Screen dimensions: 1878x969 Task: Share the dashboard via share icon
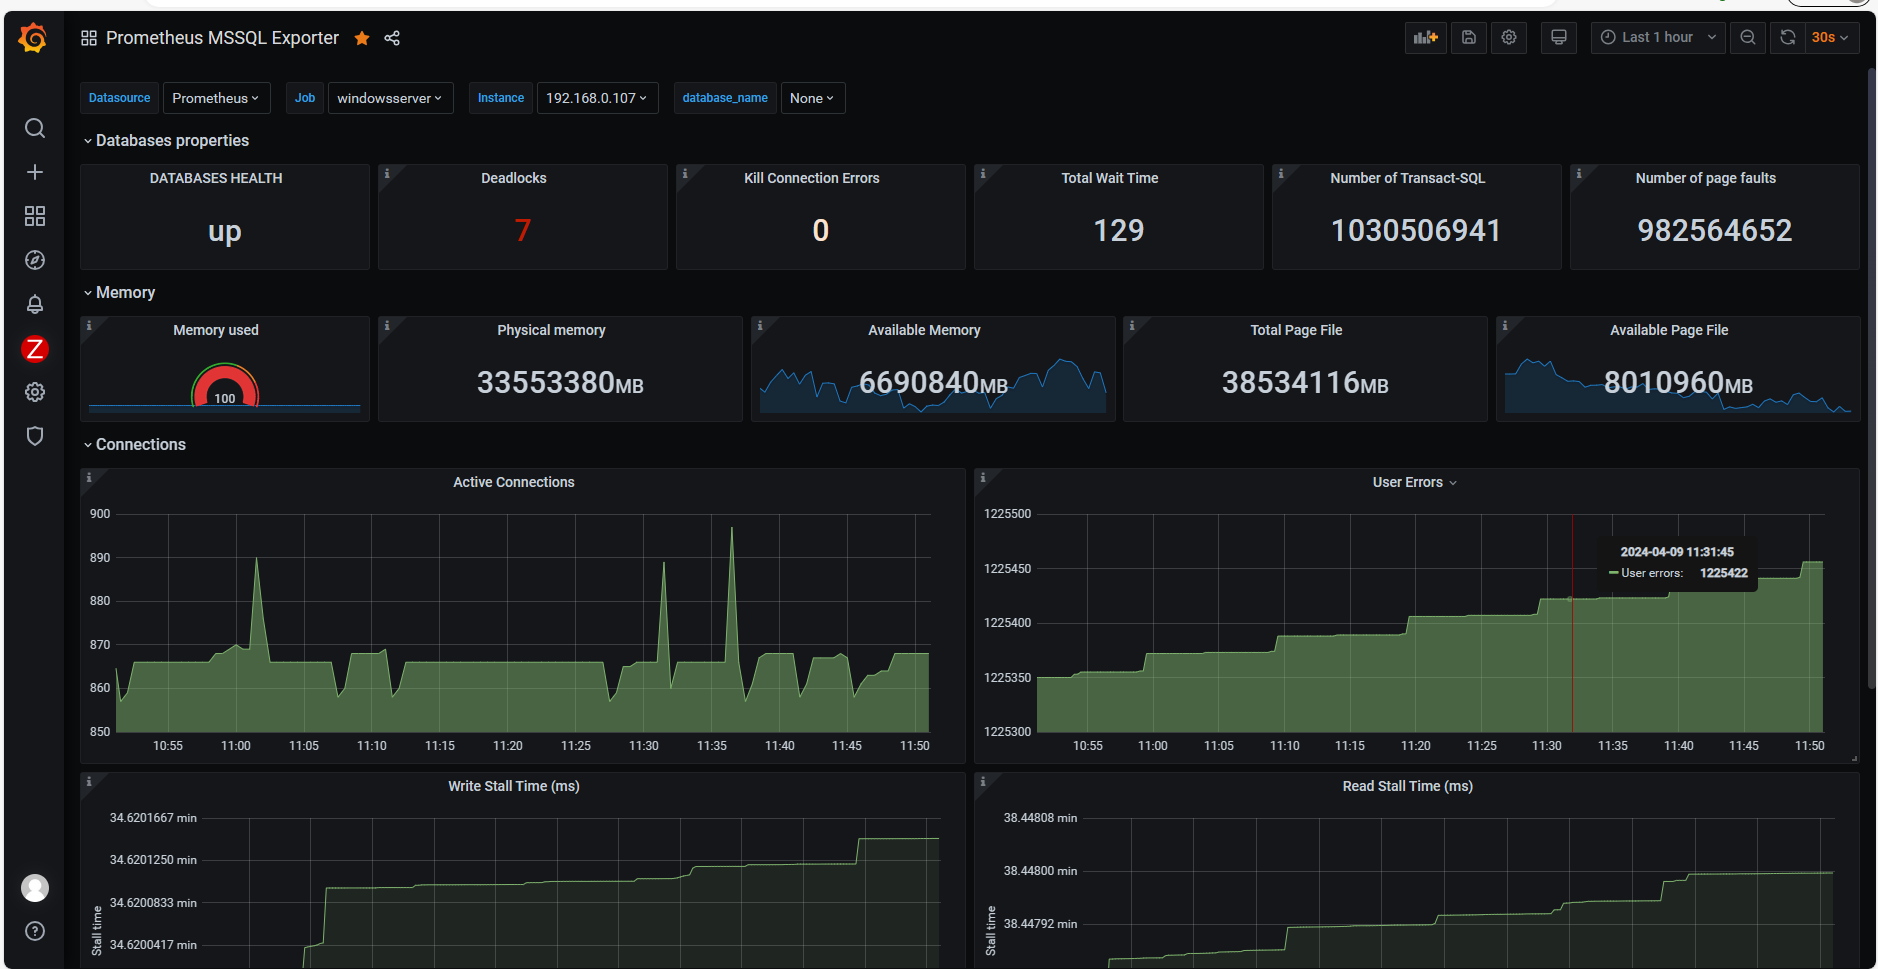[392, 38]
